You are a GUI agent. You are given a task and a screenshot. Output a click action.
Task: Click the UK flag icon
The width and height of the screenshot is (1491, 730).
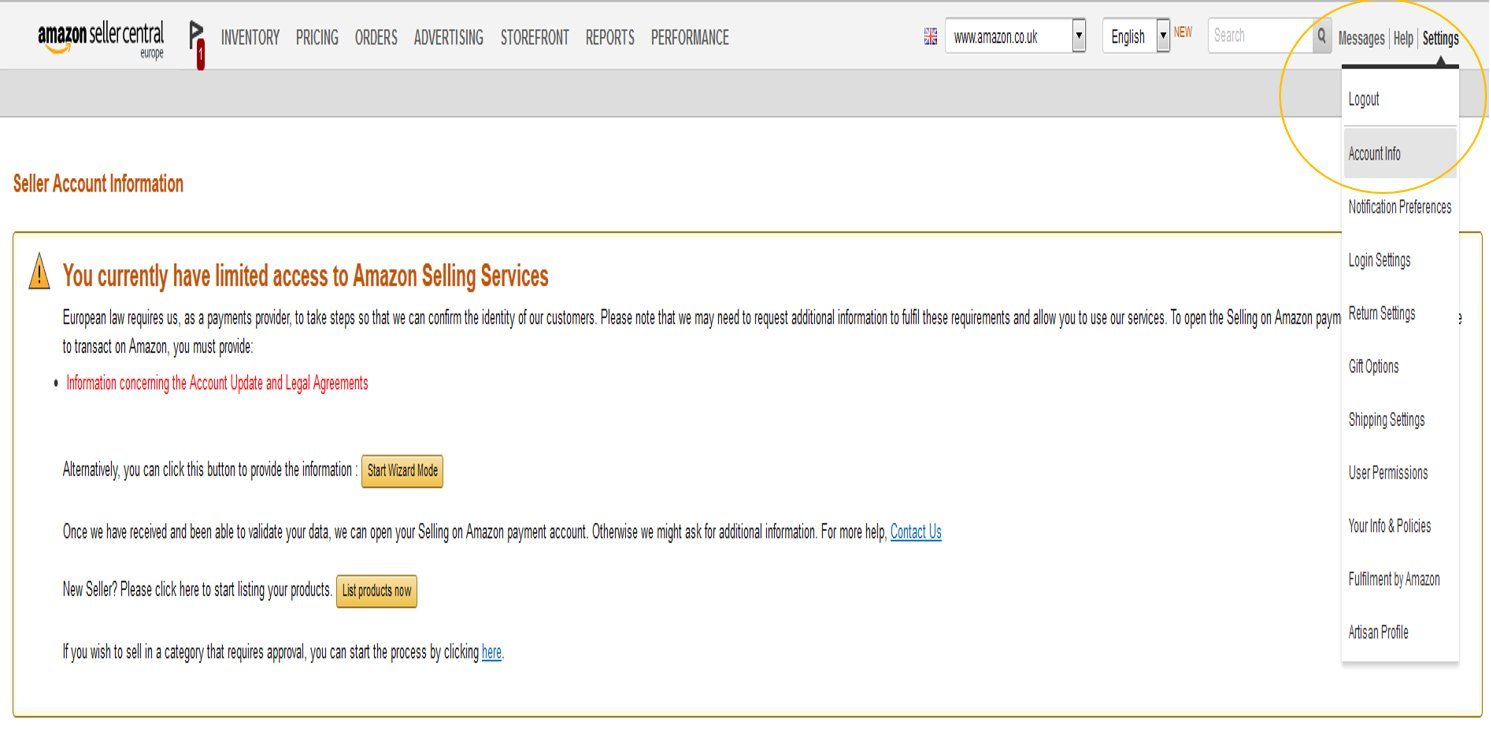[x=930, y=37]
